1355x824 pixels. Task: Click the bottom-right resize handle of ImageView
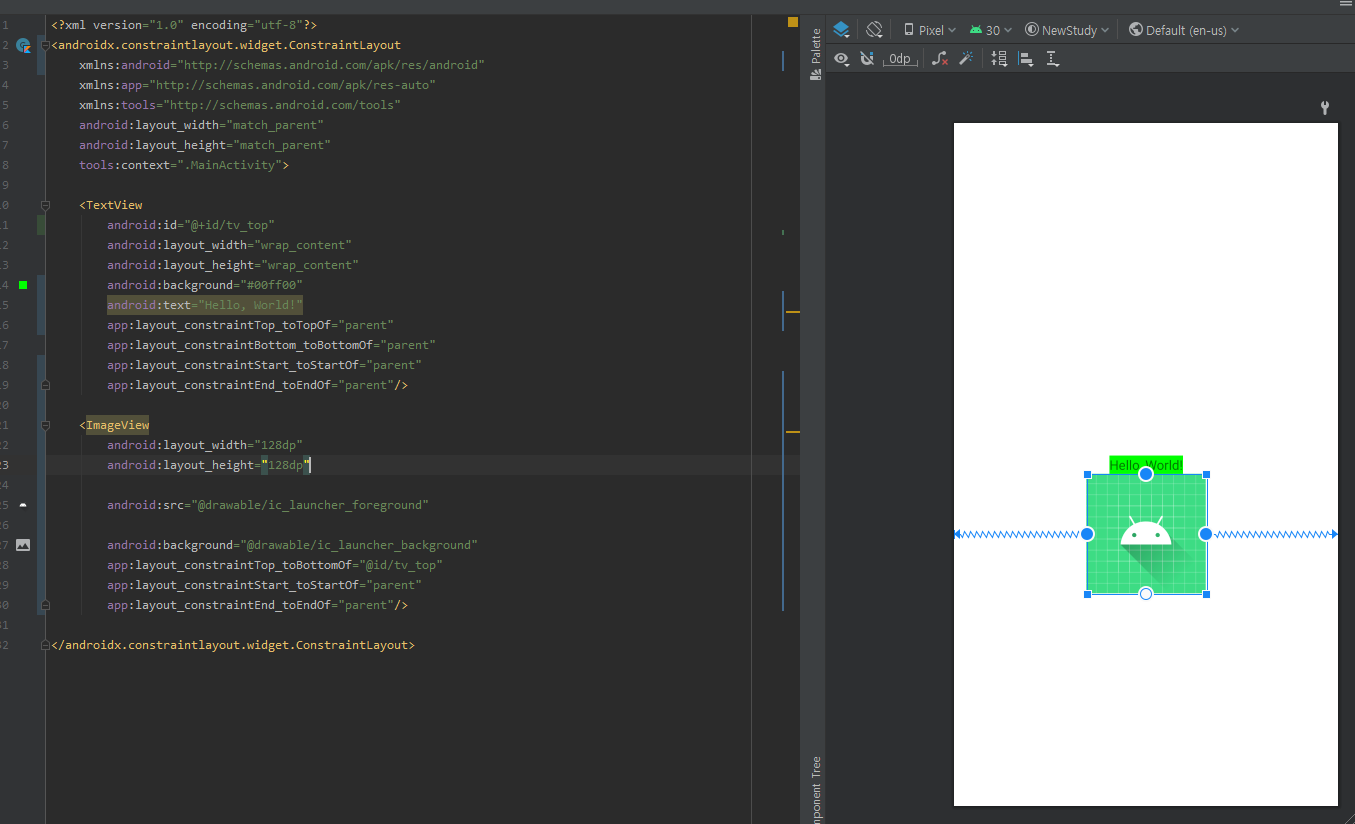point(1206,594)
